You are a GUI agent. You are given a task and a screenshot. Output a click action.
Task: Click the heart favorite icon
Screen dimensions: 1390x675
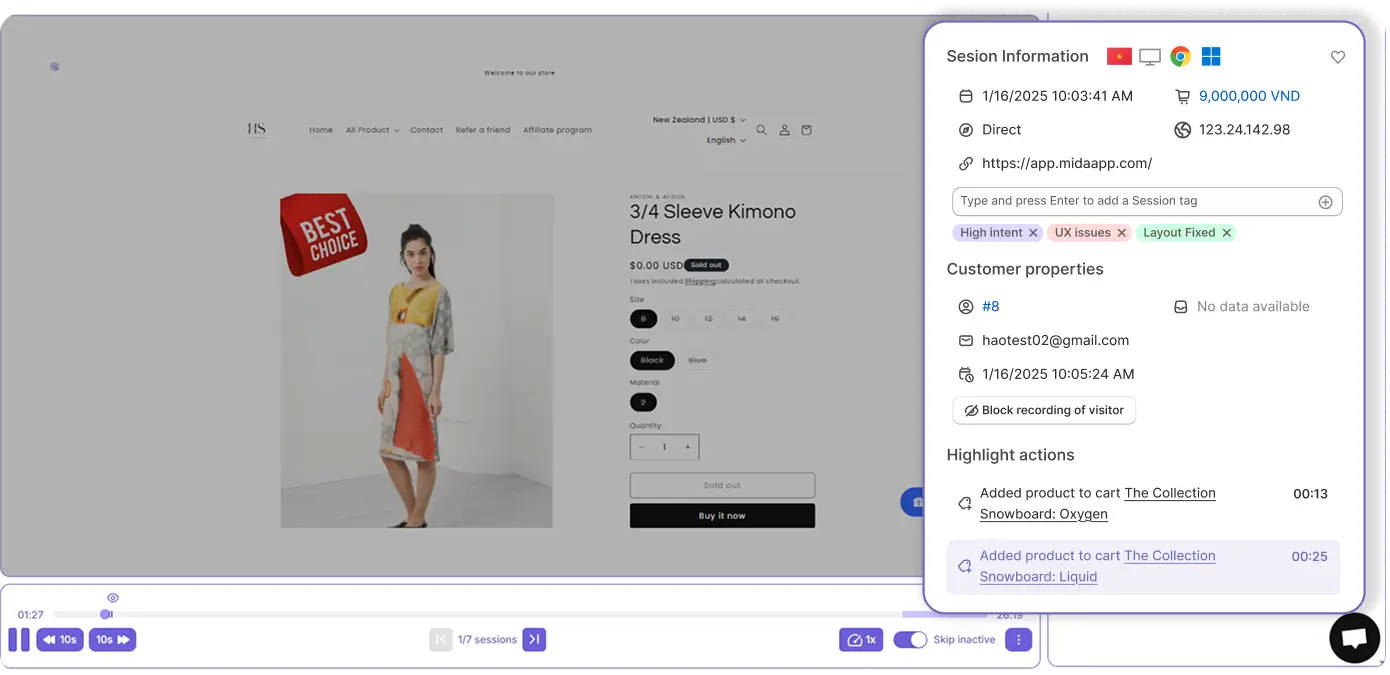(x=1337, y=58)
